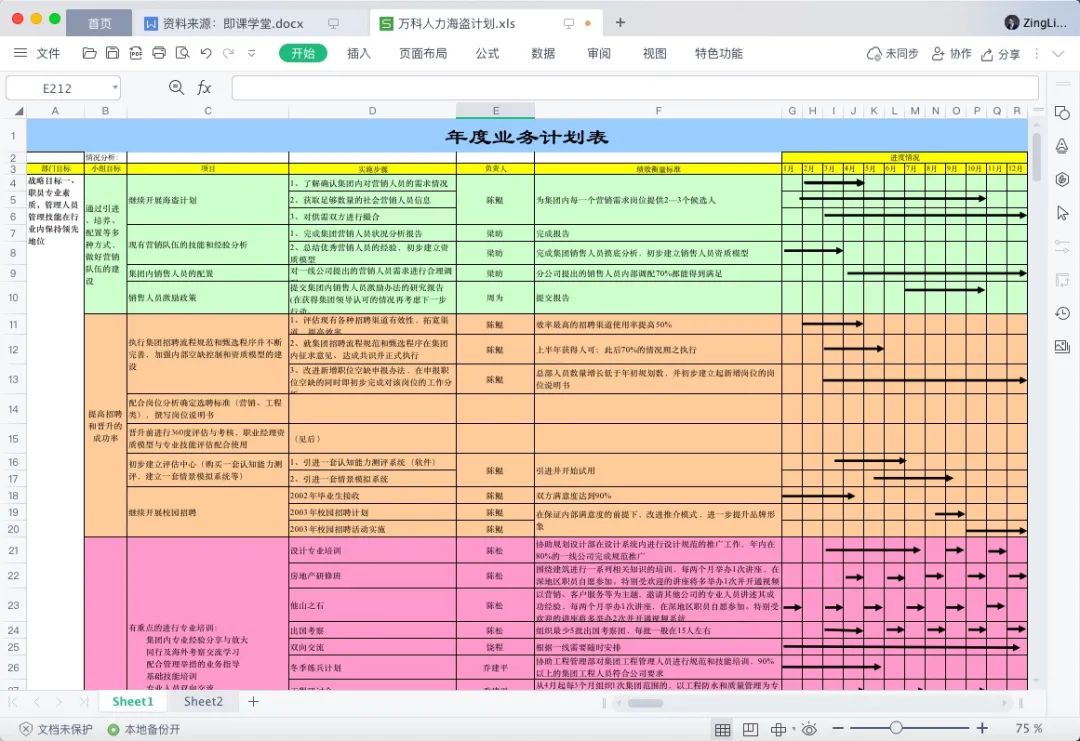This screenshot has width=1080, height=741.
Task: Open the hamburger menu next to 文件
Action: 21,53
